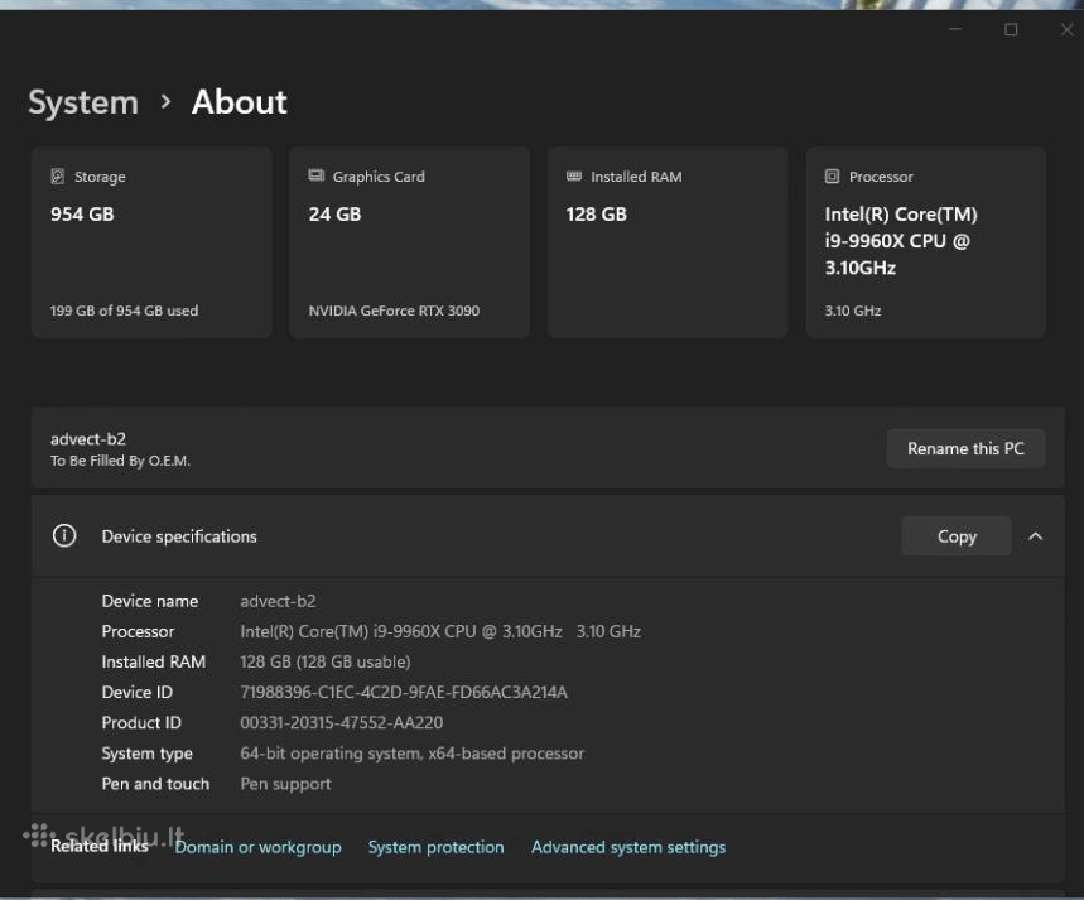Select Product ID value 00331-20315-47552-AA220
Viewport: 1084px width, 900px height.
click(x=342, y=722)
